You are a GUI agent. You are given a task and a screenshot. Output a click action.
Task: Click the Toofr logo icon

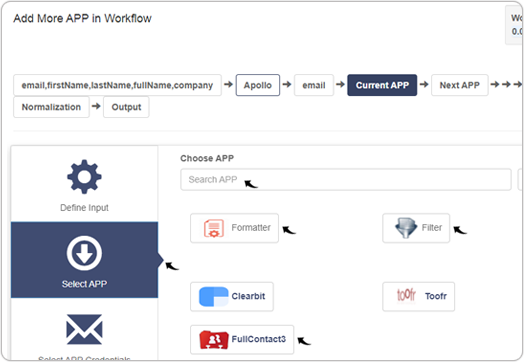click(x=406, y=296)
